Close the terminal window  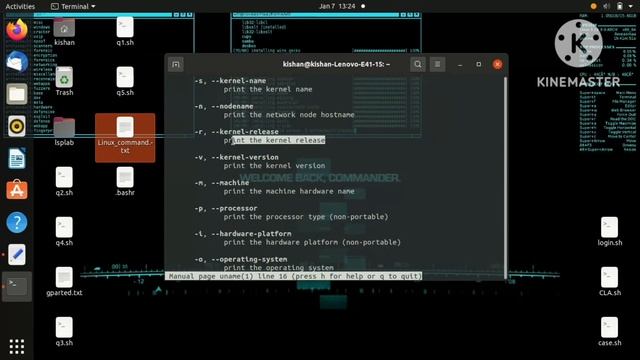coord(497,64)
